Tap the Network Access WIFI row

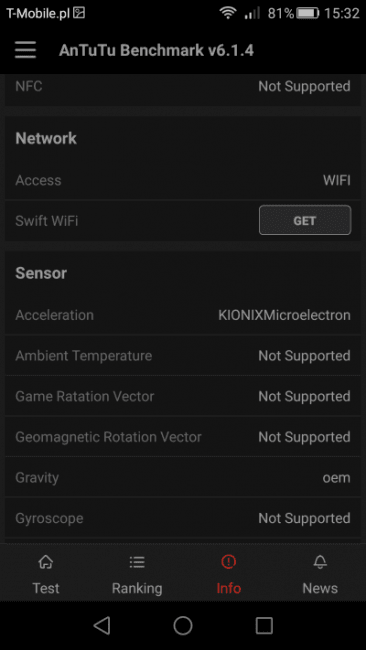(183, 180)
